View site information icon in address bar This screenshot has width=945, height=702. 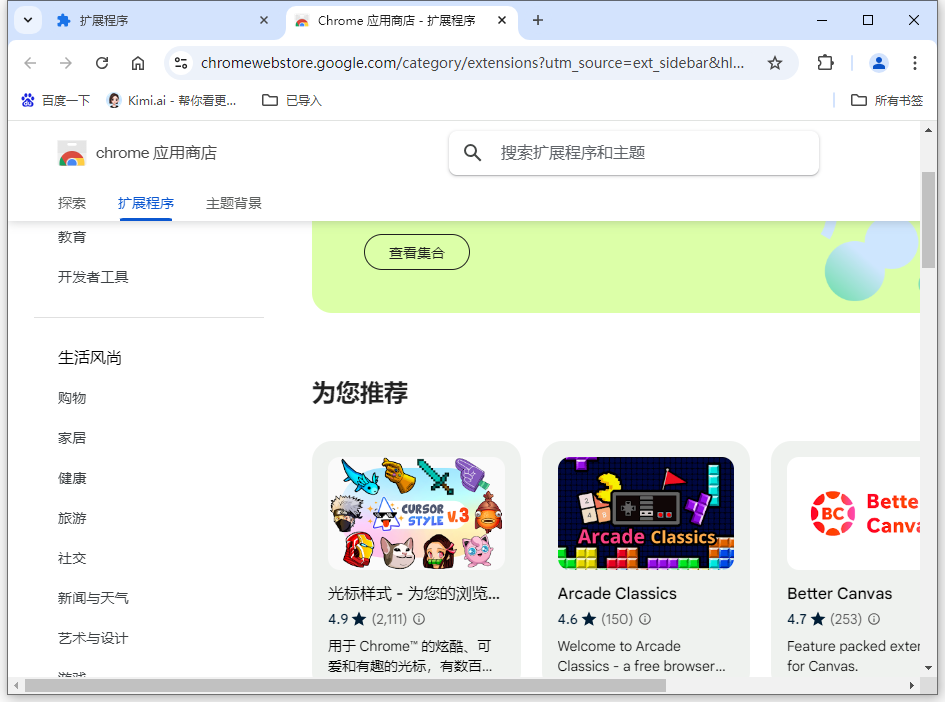point(181,63)
